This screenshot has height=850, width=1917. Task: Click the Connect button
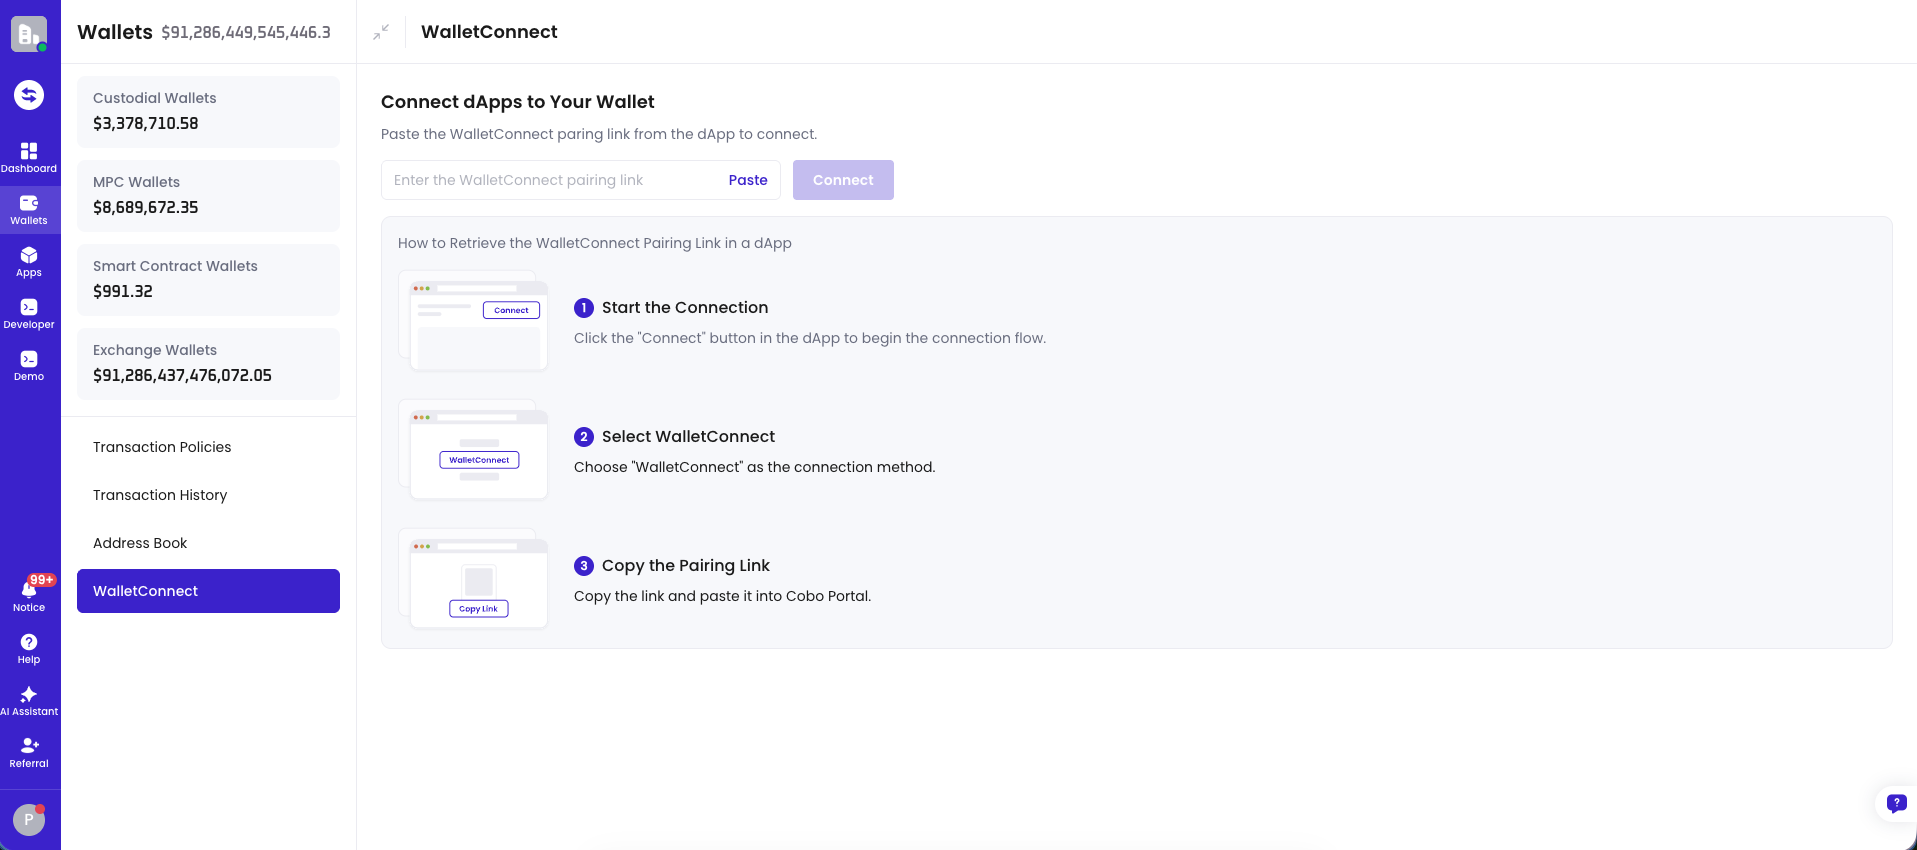(x=843, y=180)
